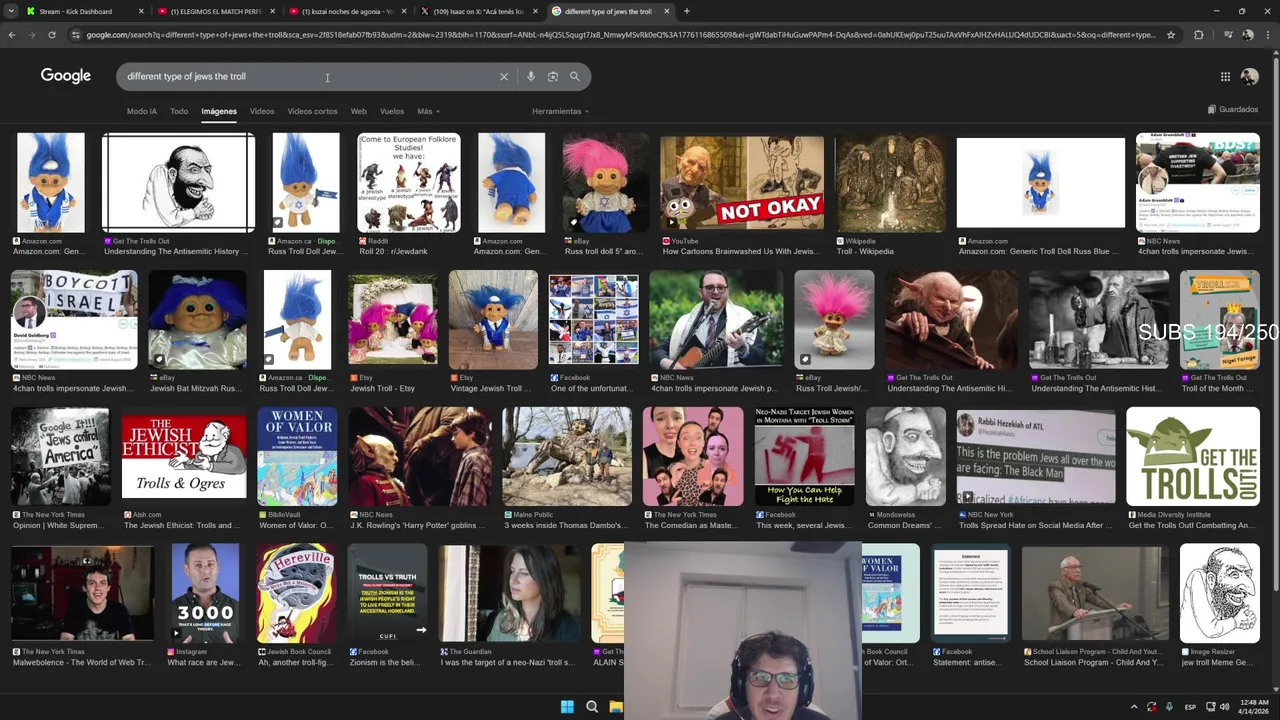Click The Comedian as Master NYT link

[x=693, y=525]
